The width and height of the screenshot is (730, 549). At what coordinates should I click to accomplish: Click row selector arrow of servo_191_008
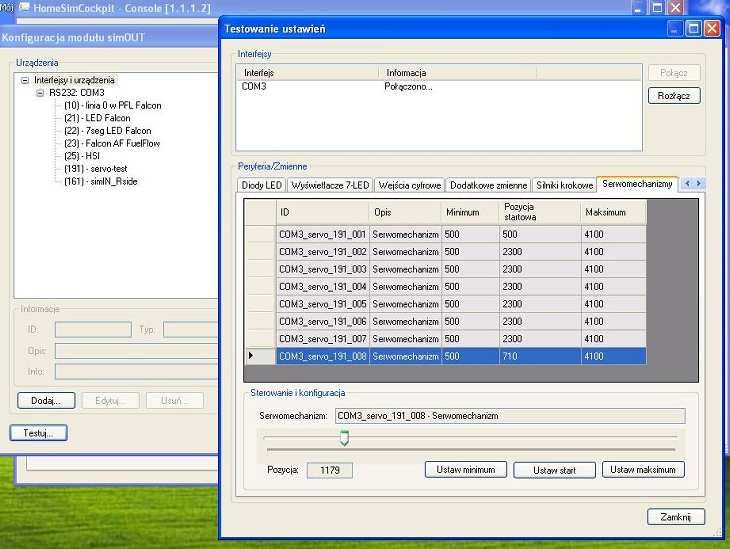[250, 356]
